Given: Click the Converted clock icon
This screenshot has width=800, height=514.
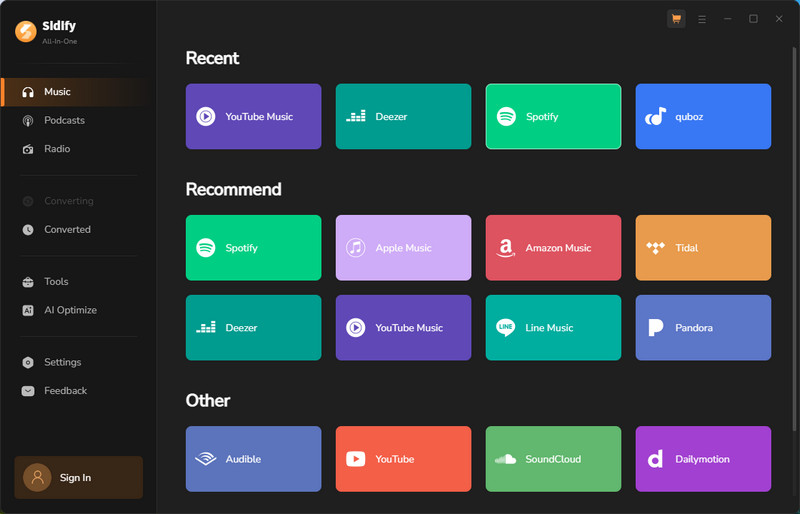Looking at the screenshot, I should (x=28, y=230).
